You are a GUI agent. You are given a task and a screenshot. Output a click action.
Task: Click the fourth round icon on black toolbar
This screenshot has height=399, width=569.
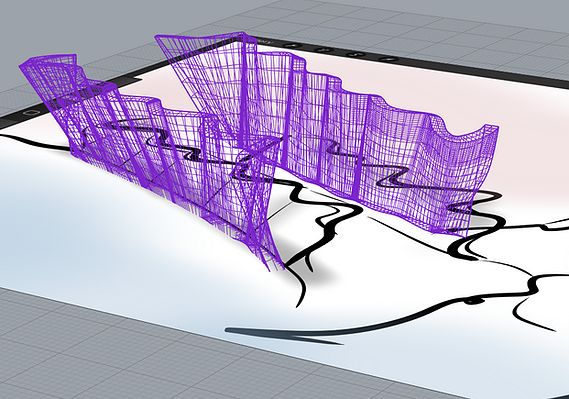pos(389,59)
